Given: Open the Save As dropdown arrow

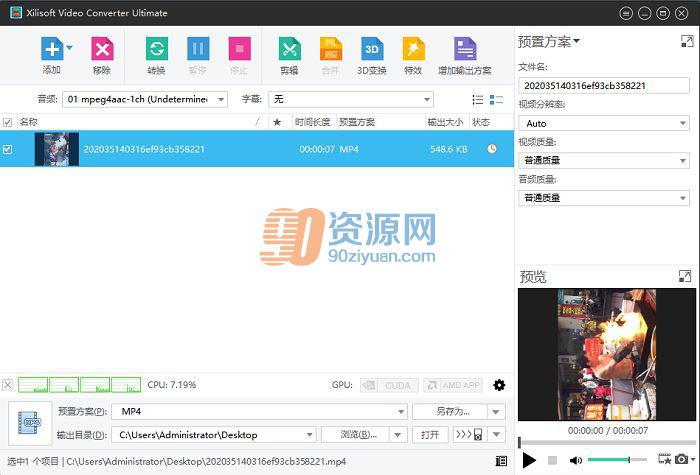Looking at the screenshot, I should 496,412.
